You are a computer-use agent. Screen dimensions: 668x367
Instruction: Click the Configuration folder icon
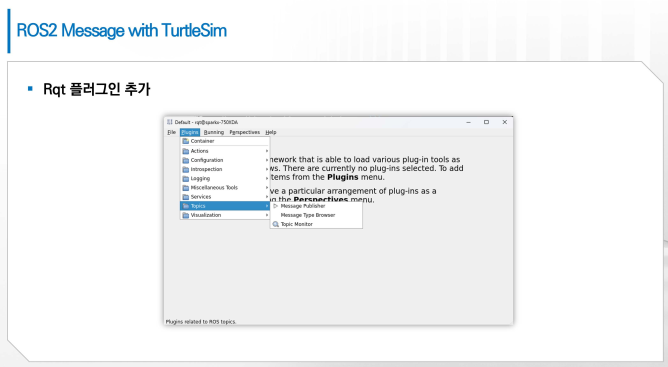tap(186, 160)
